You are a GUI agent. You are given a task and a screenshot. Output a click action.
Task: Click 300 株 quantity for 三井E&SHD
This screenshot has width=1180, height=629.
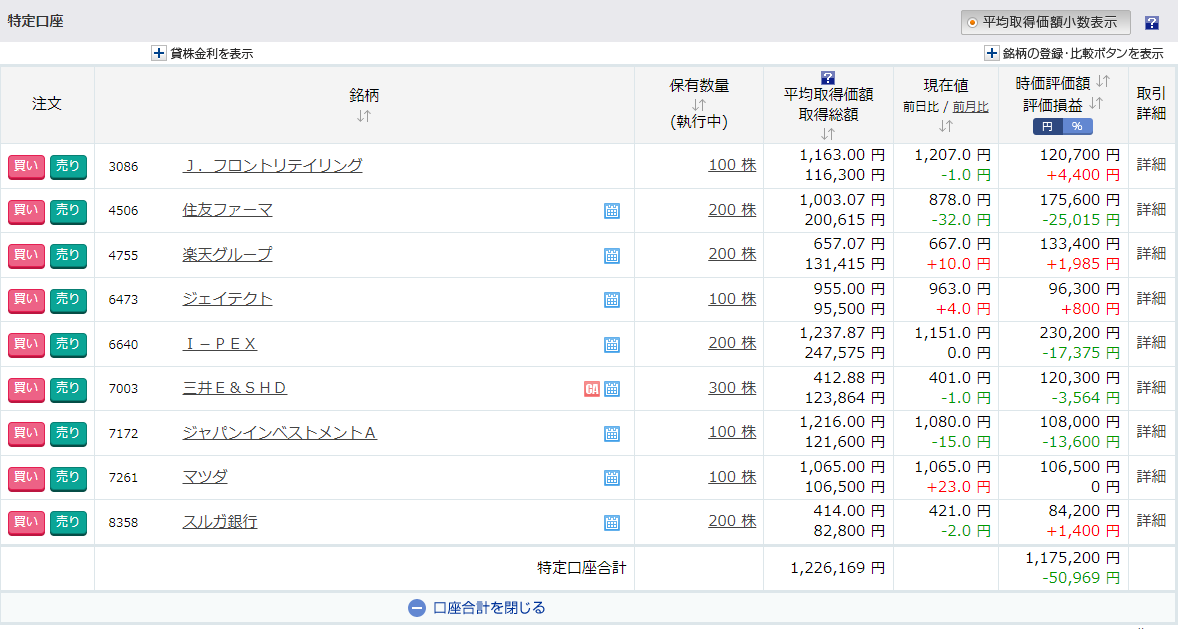point(731,387)
